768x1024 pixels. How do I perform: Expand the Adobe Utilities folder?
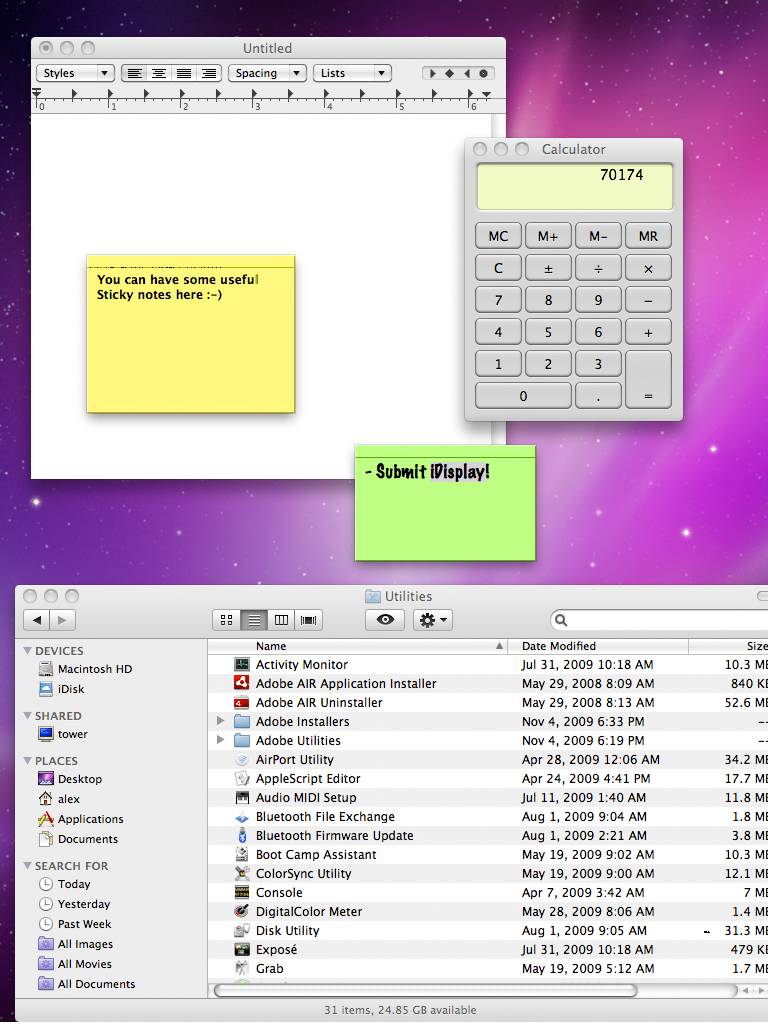(220, 740)
